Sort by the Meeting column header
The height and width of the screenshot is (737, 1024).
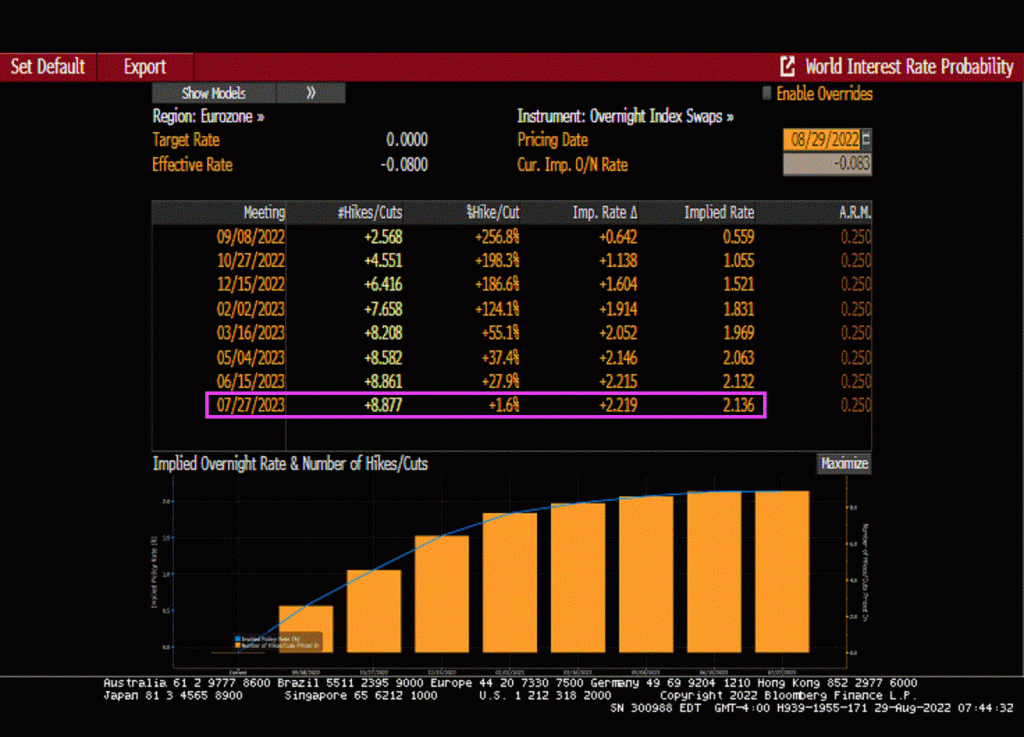(x=264, y=212)
